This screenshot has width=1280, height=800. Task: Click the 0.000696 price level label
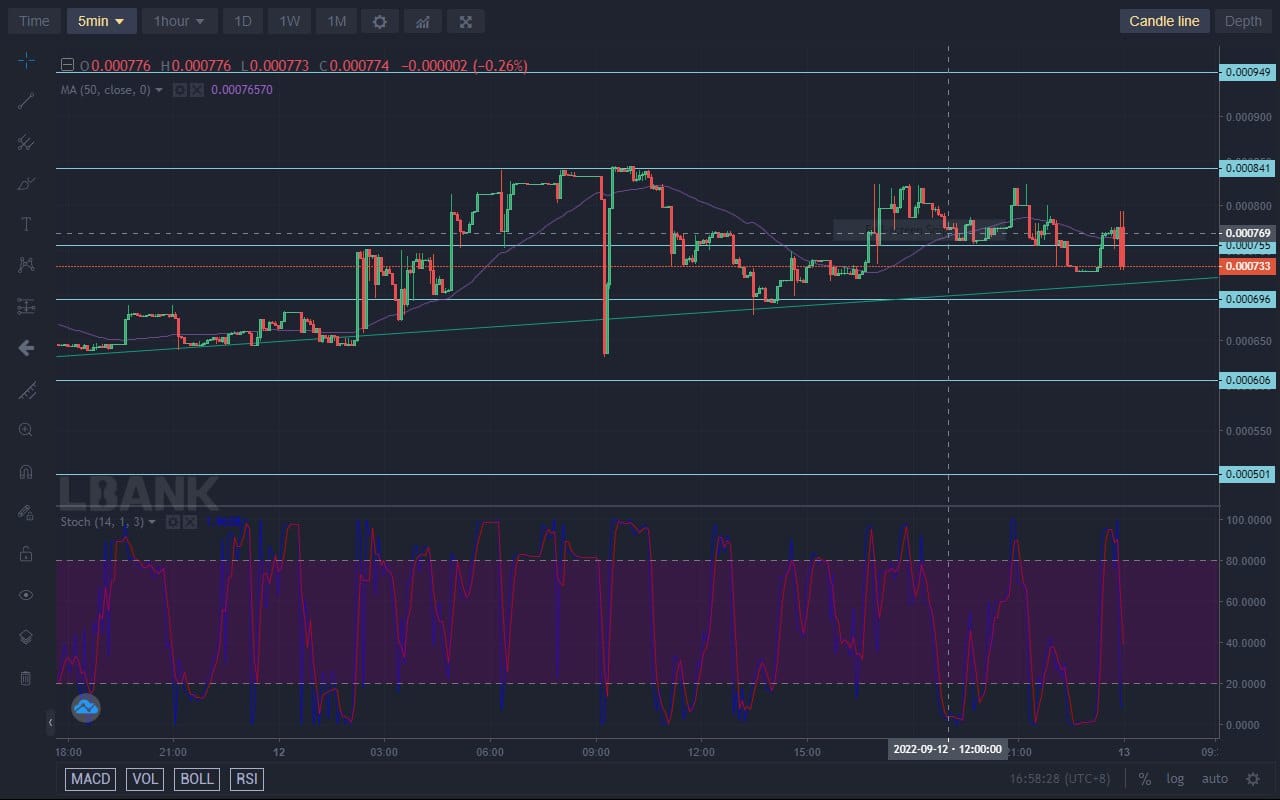[x=1247, y=299]
